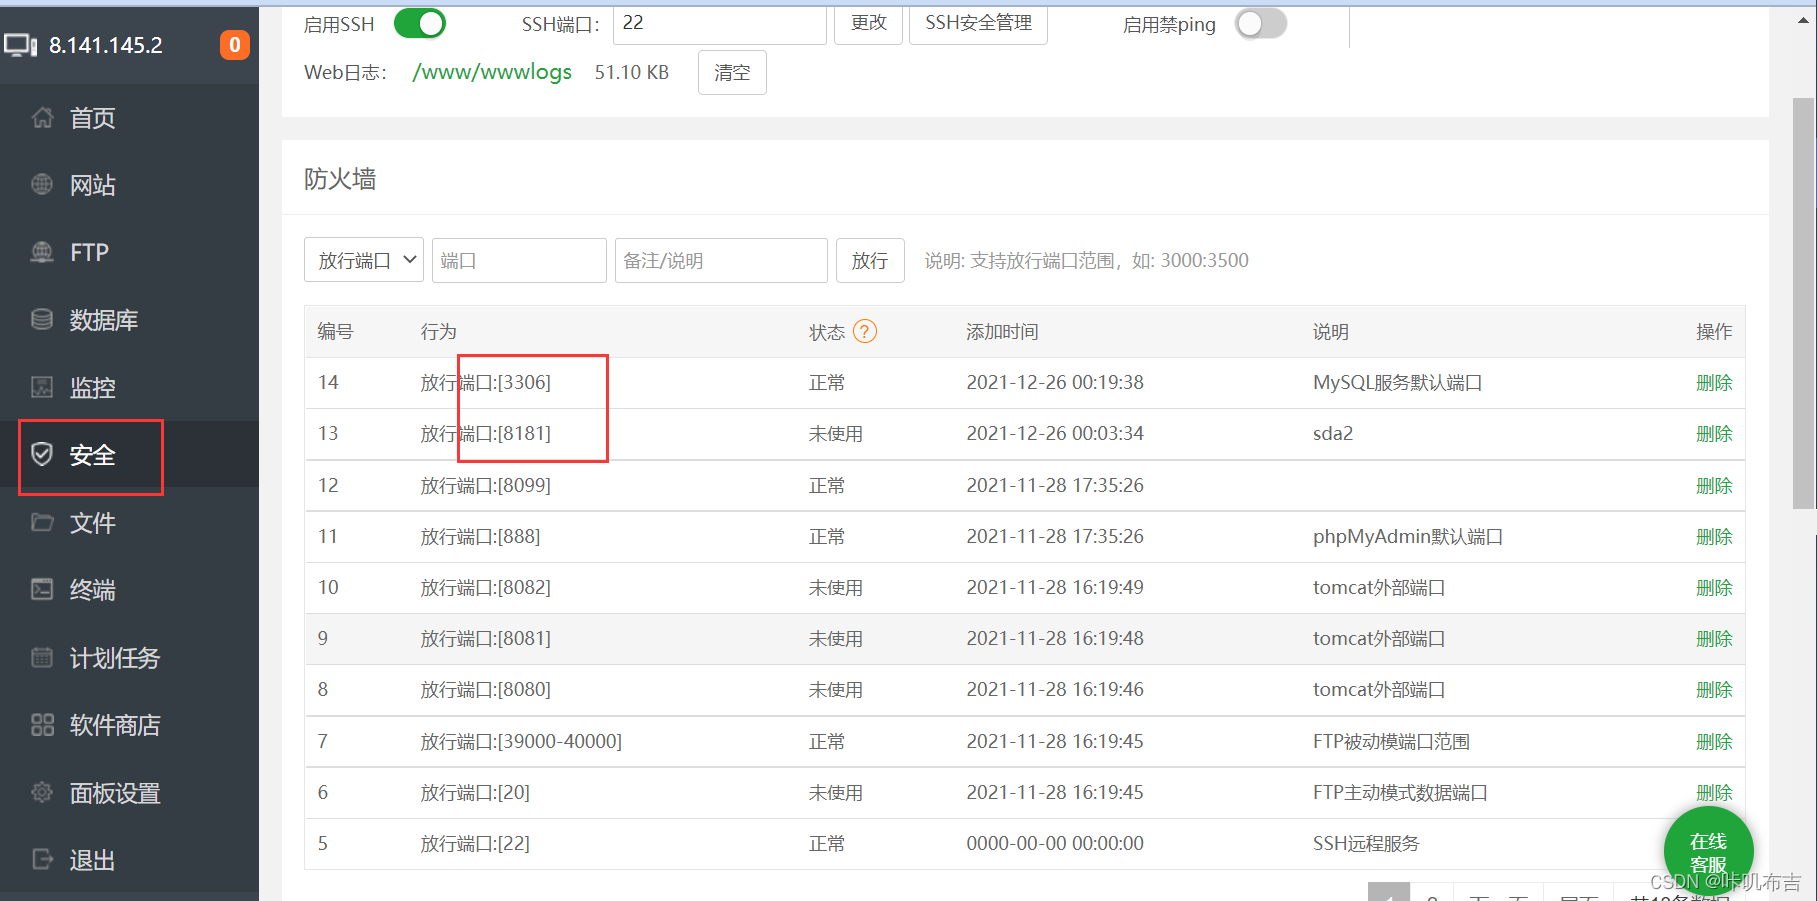The width and height of the screenshot is (1817, 901).
Task: Click the status help question mark icon
Action: [865, 332]
